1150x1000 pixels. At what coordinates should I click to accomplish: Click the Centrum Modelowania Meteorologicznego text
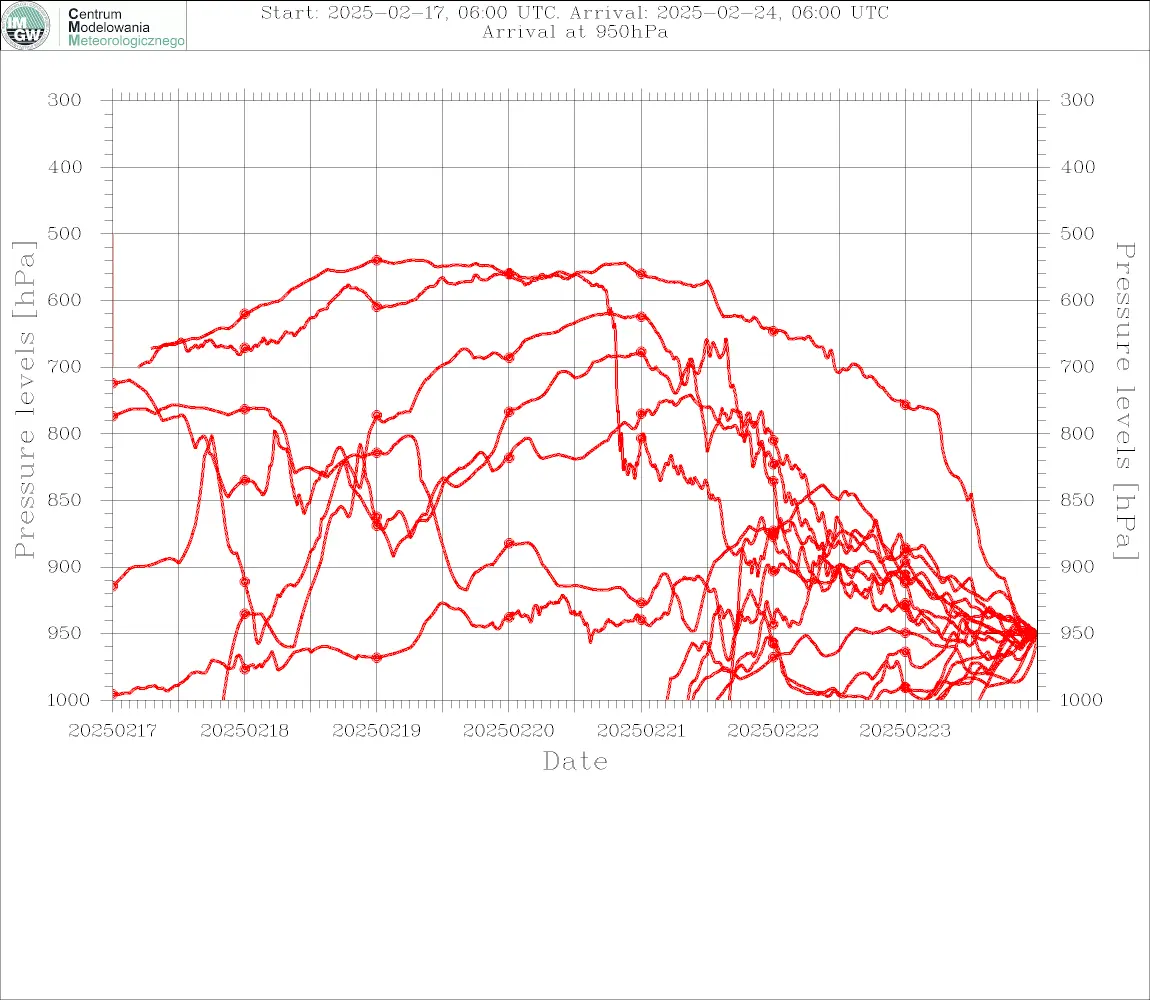125,27
